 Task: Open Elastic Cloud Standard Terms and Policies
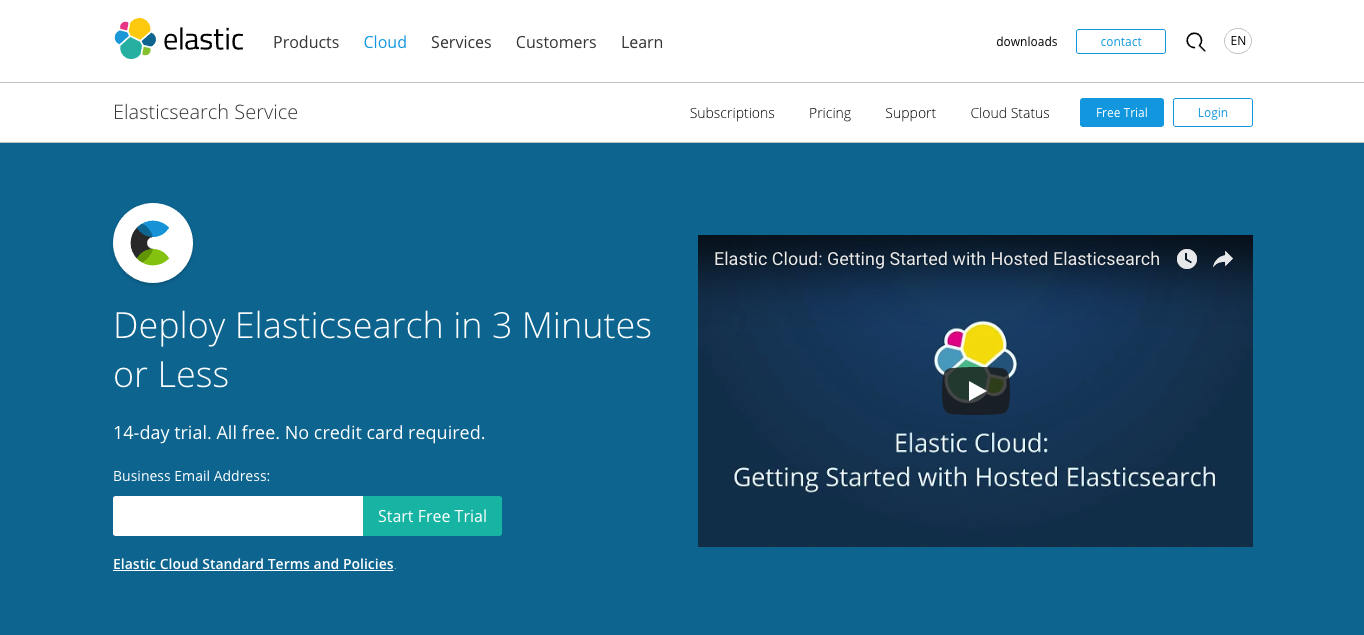point(253,564)
